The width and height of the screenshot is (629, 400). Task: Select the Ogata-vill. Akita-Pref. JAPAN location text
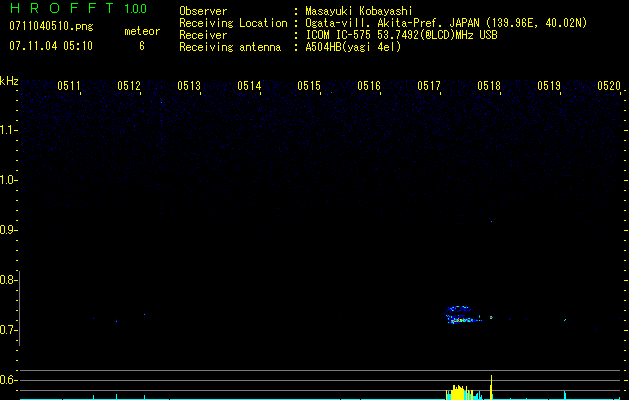446,23
